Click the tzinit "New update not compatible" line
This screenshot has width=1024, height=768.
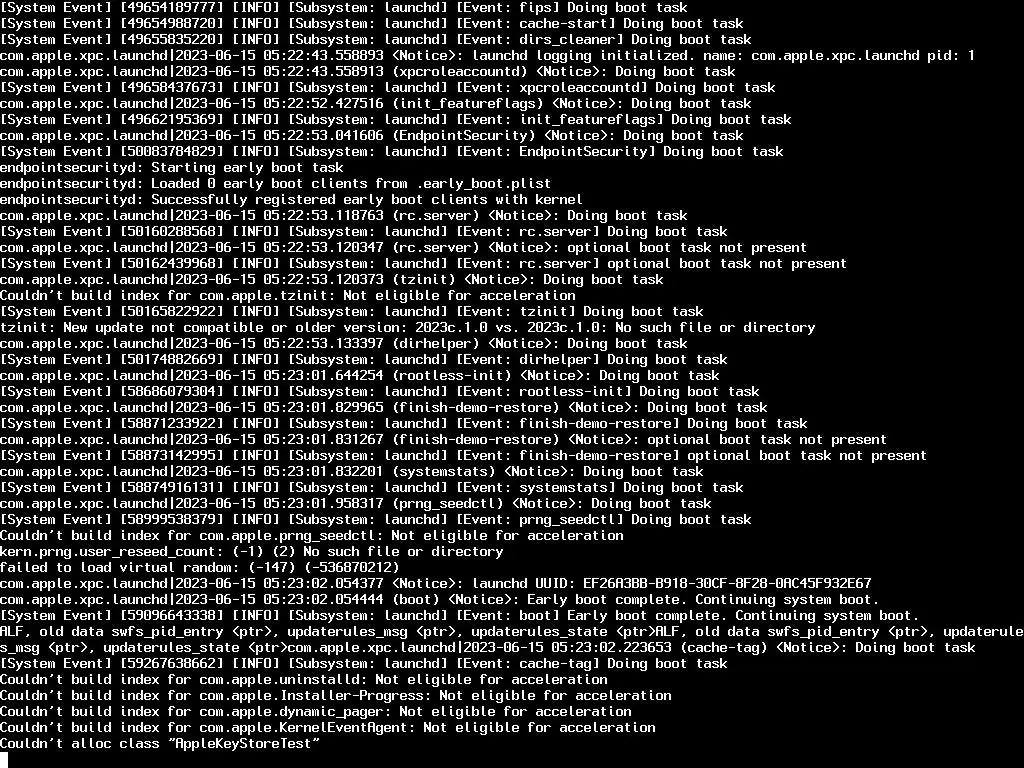408,327
